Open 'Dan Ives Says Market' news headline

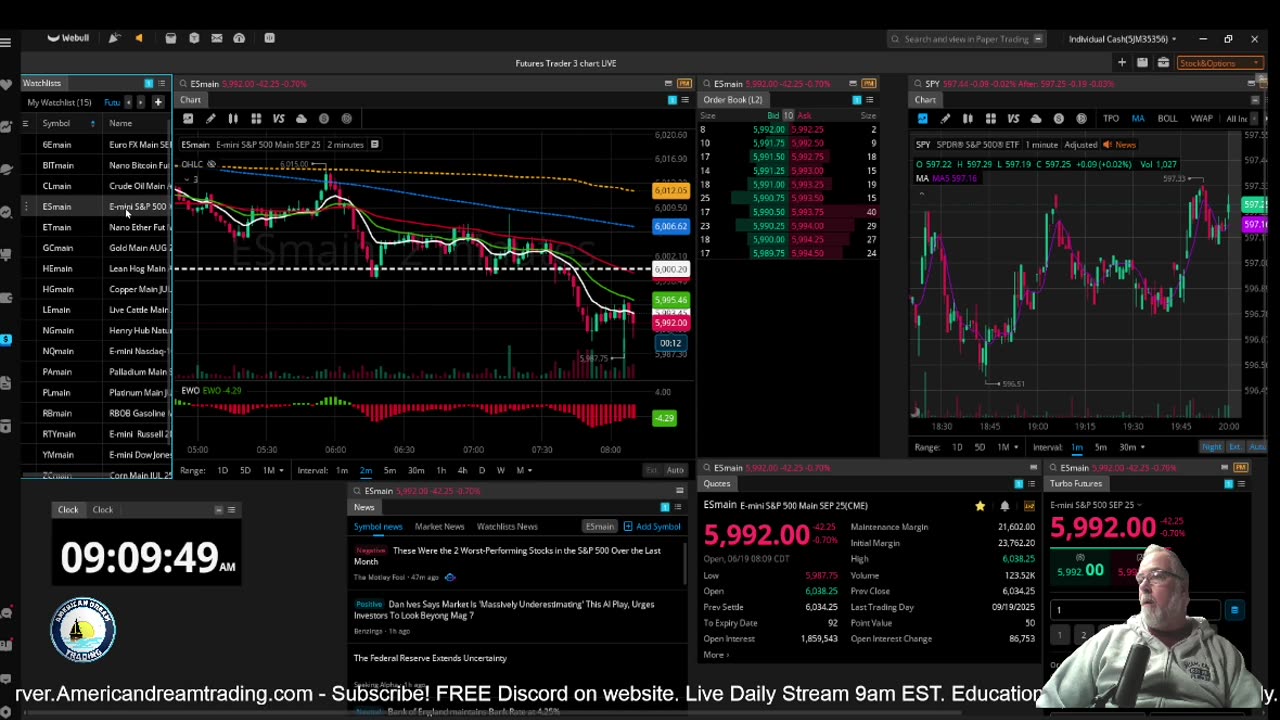[504, 610]
